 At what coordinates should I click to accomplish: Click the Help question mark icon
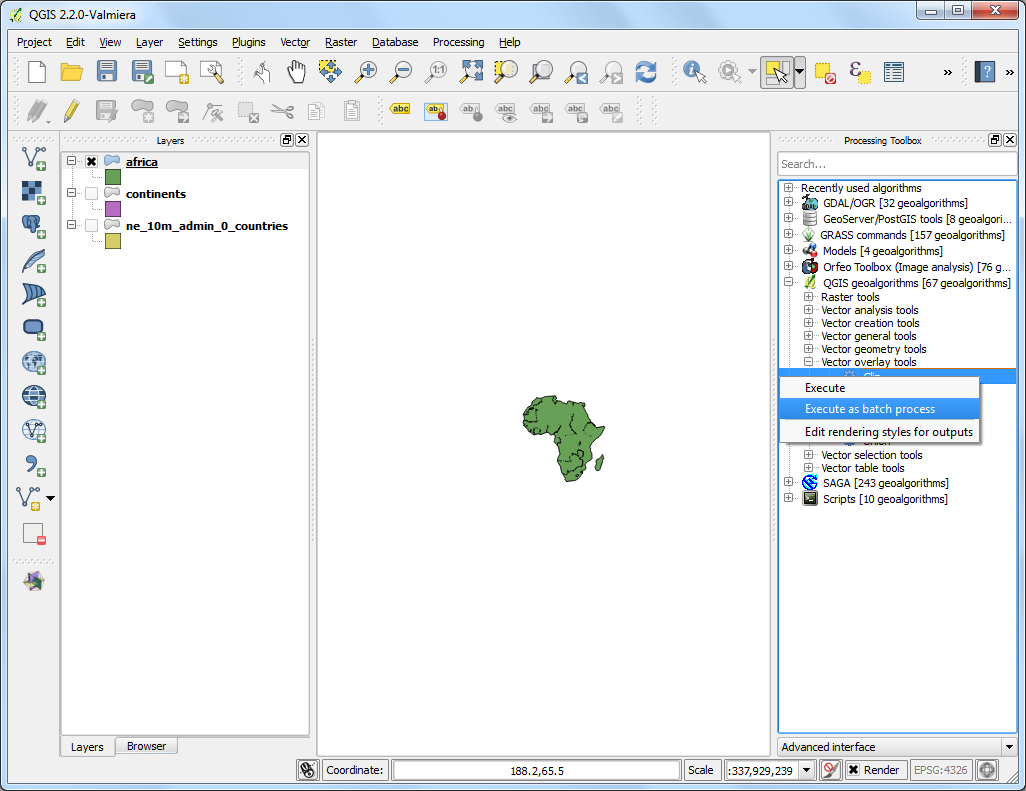click(x=985, y=71)
